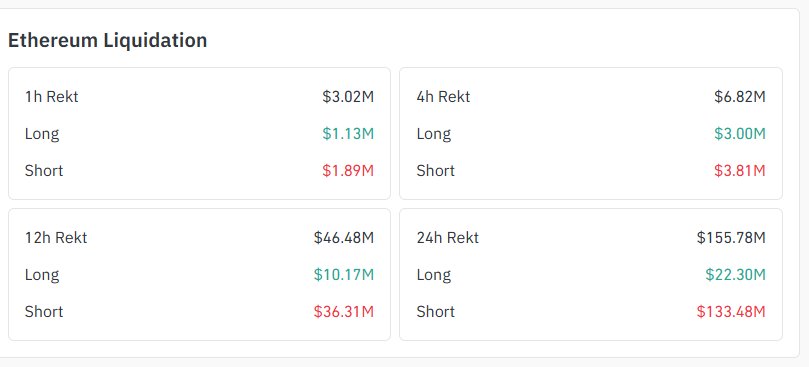Click the Ethereum Liquidation heading

107,40
